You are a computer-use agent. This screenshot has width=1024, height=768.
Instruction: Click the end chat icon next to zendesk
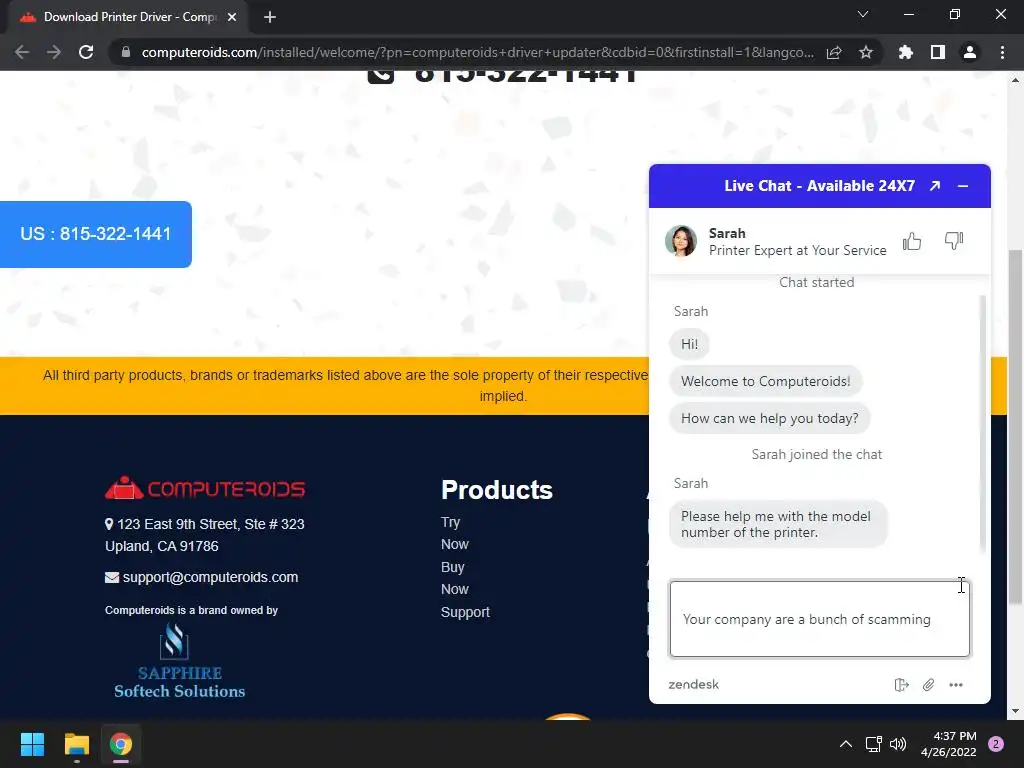pos(901,684)
